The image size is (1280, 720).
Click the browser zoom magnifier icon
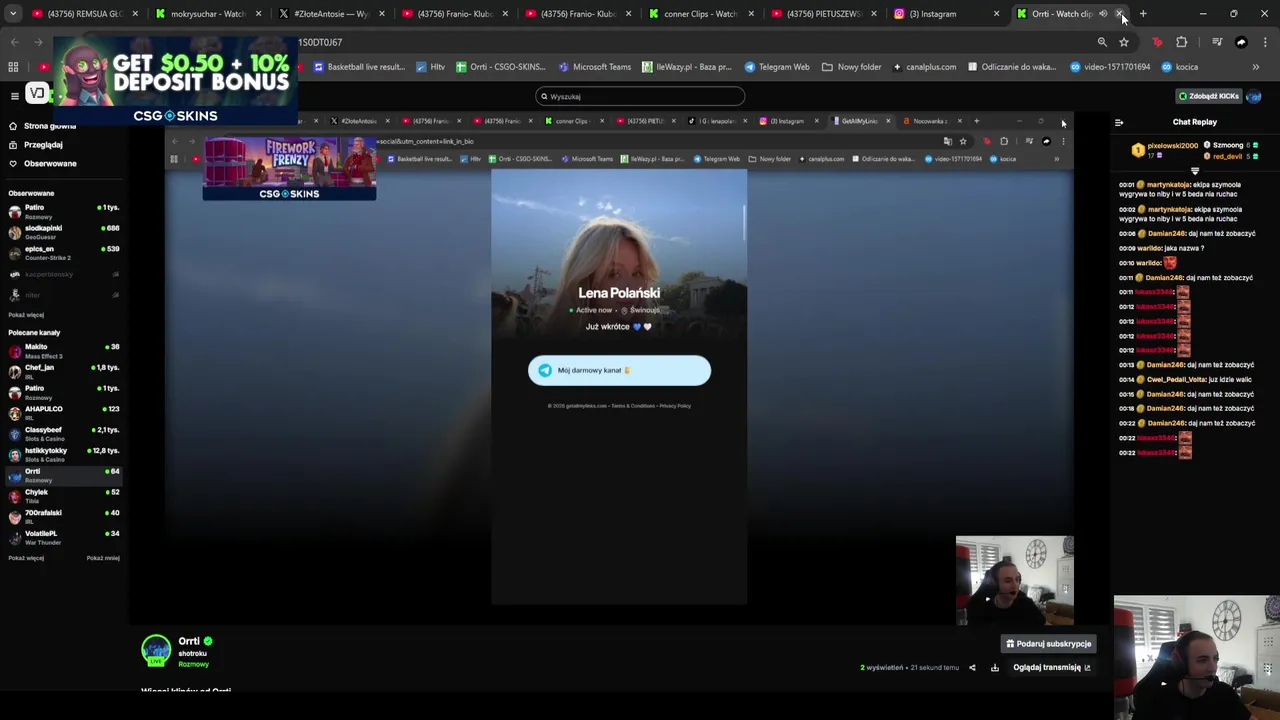pyautogui.click(x=1102, y=42)
